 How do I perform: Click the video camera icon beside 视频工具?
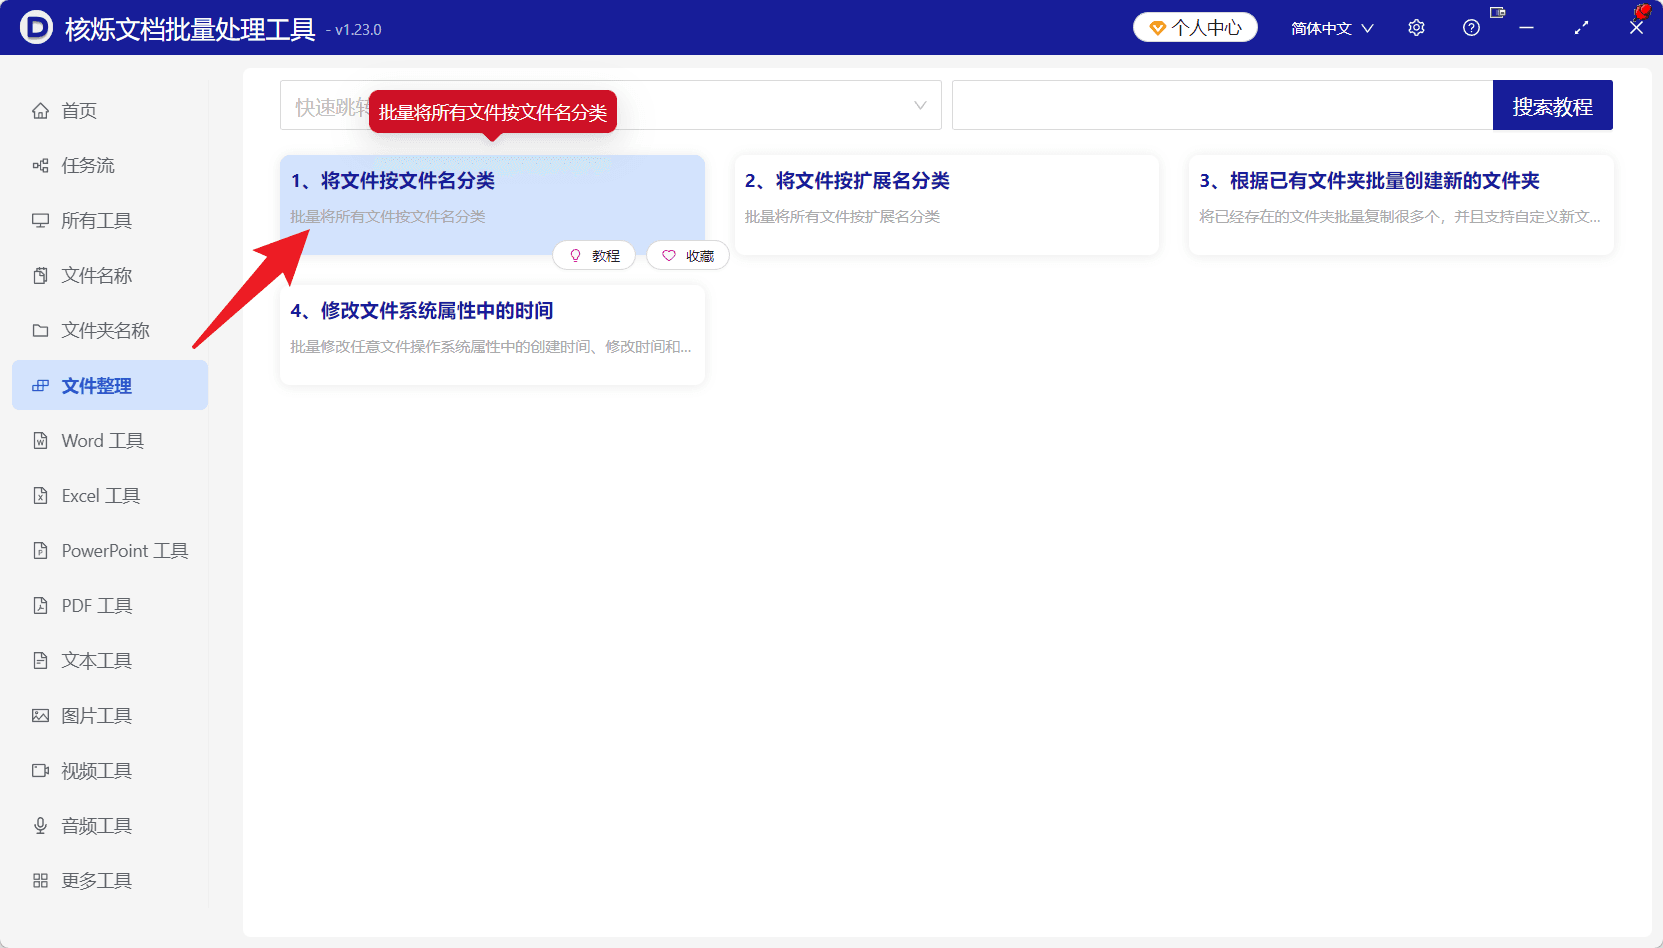click(x=40, y=771)
